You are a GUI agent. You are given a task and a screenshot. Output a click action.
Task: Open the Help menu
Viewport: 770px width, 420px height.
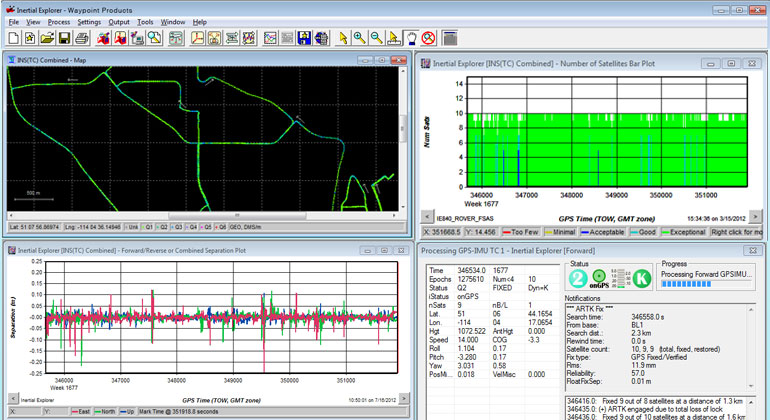coord(199,22)
